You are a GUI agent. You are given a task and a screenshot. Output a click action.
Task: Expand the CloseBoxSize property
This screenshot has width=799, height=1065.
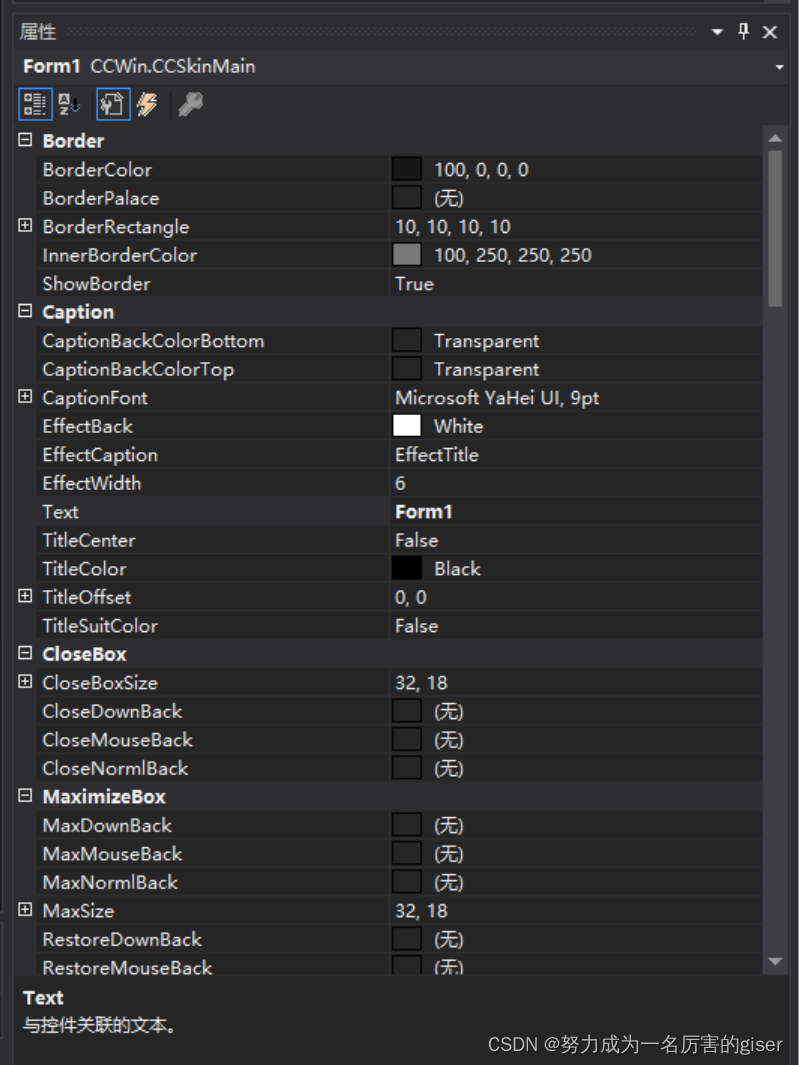25,682
